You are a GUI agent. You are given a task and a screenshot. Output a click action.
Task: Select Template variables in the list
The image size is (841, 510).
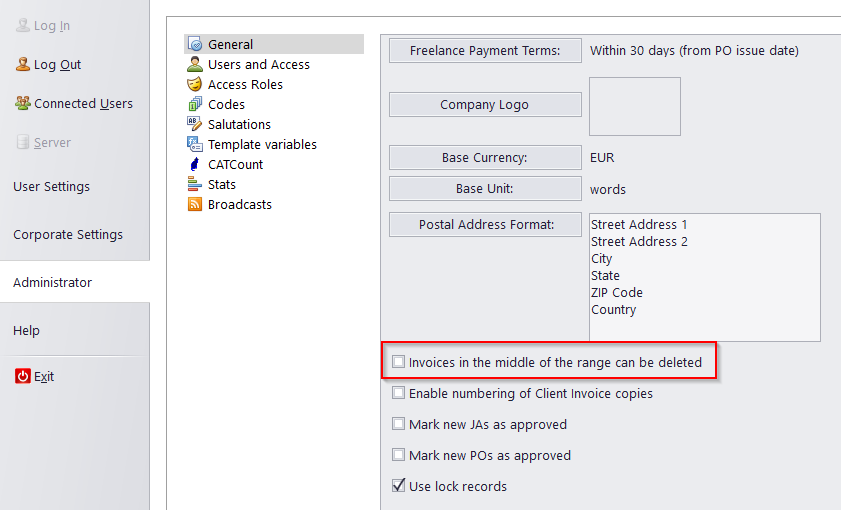(x=262, y=144)
